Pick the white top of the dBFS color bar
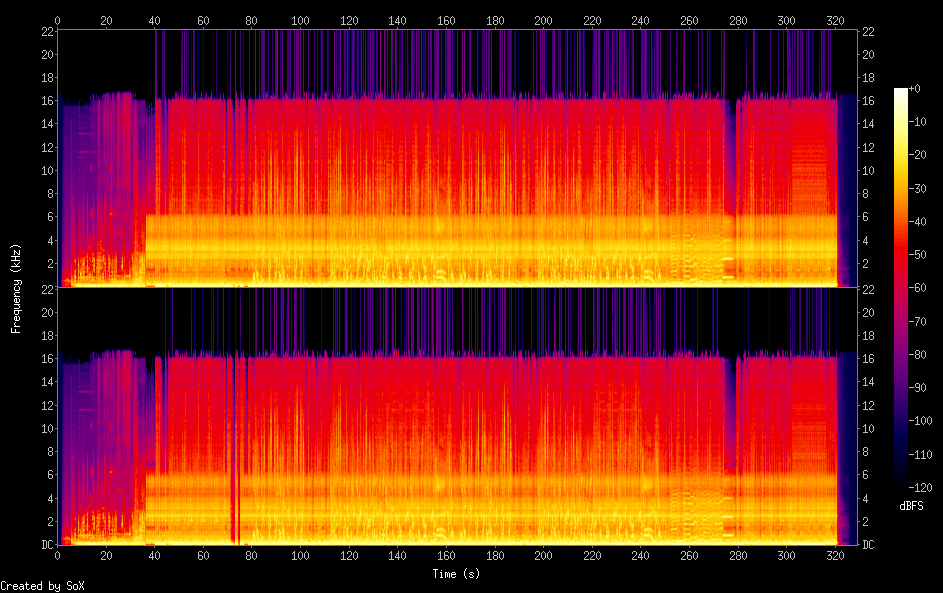This screenshot has height=593, width=943. coord(901,91)
